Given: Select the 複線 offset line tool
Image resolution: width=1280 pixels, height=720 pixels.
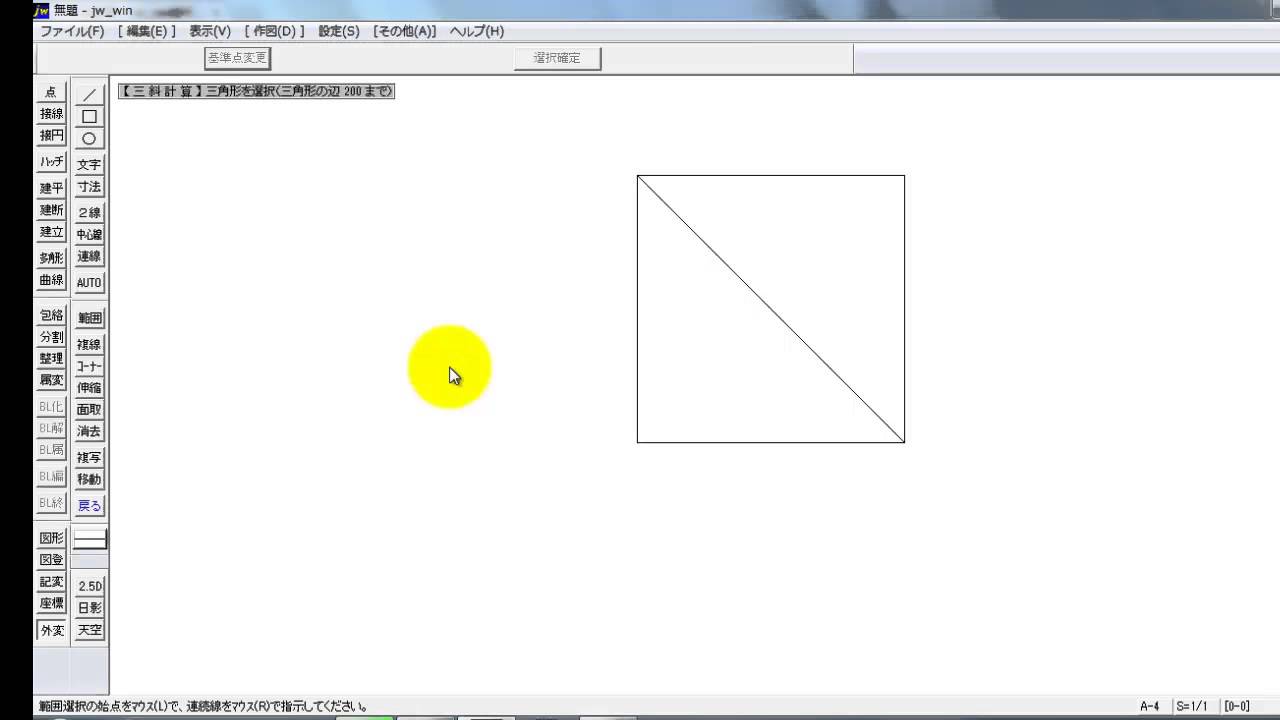Looking at the screenshot, I should (x=89, y=344).
